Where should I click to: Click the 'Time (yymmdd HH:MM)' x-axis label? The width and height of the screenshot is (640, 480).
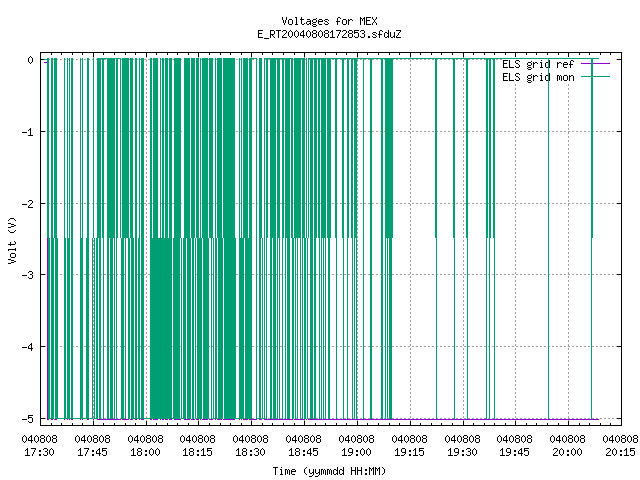(x=329, y=471)
